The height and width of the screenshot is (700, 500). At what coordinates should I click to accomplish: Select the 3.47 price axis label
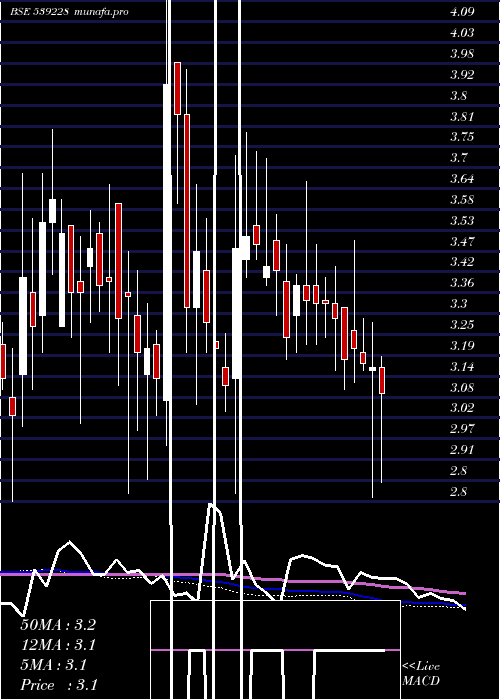point(462,242)
